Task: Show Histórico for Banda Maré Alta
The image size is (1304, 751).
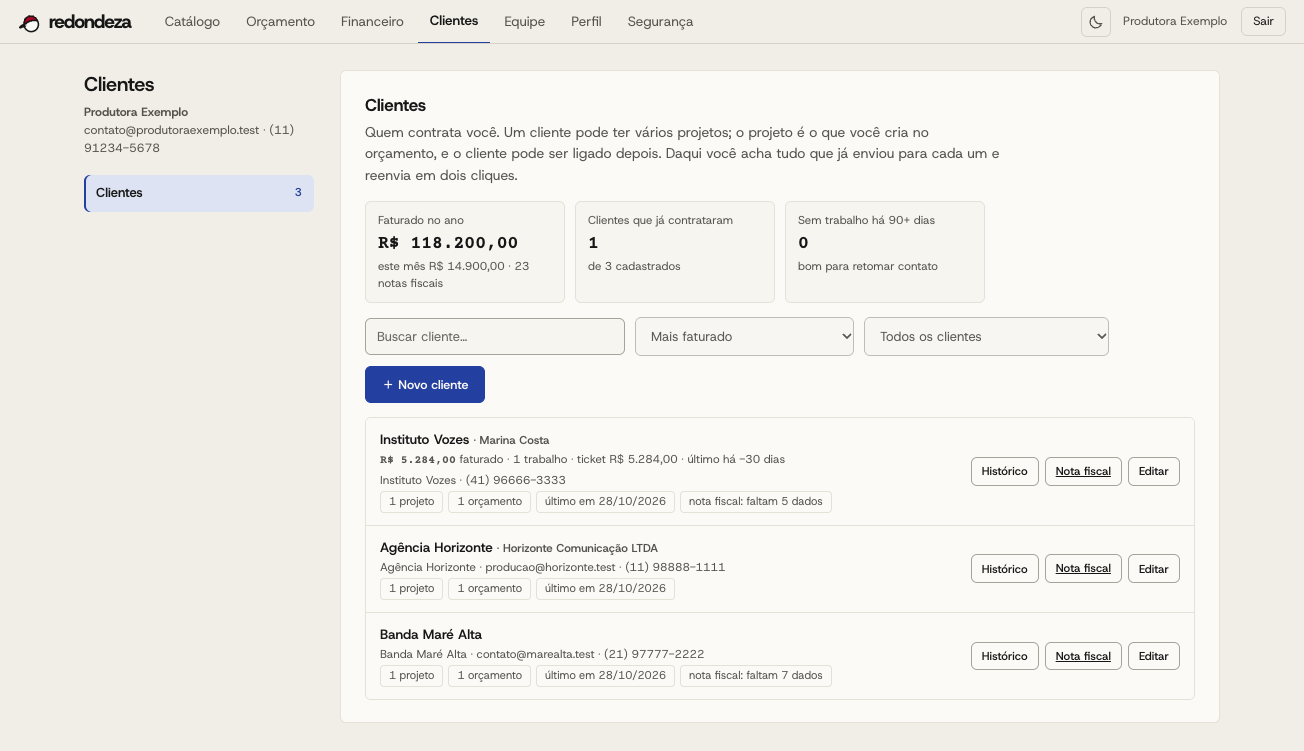Action: point(1004,656)
